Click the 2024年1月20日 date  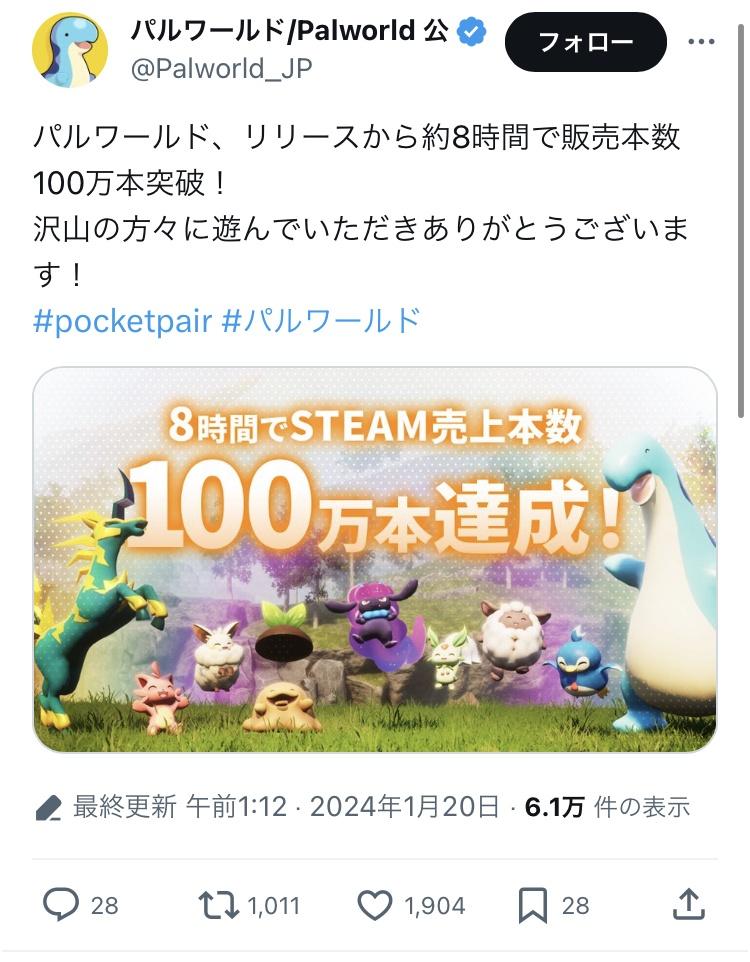tap(405, 807)
